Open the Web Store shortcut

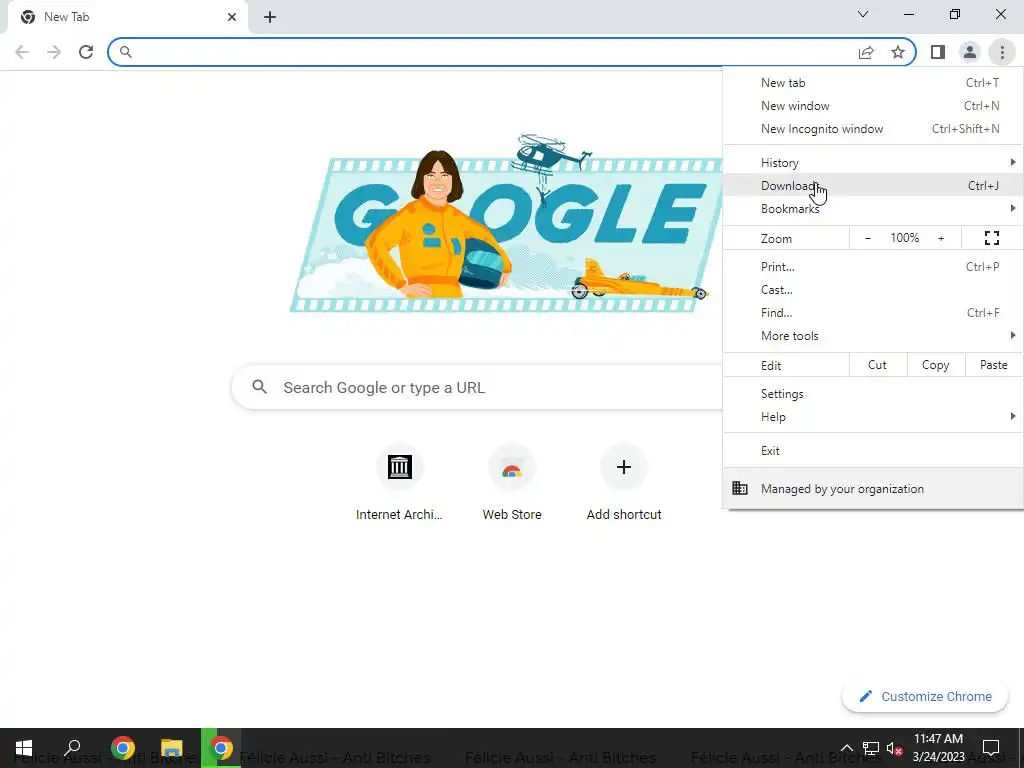tap(512, 467)
